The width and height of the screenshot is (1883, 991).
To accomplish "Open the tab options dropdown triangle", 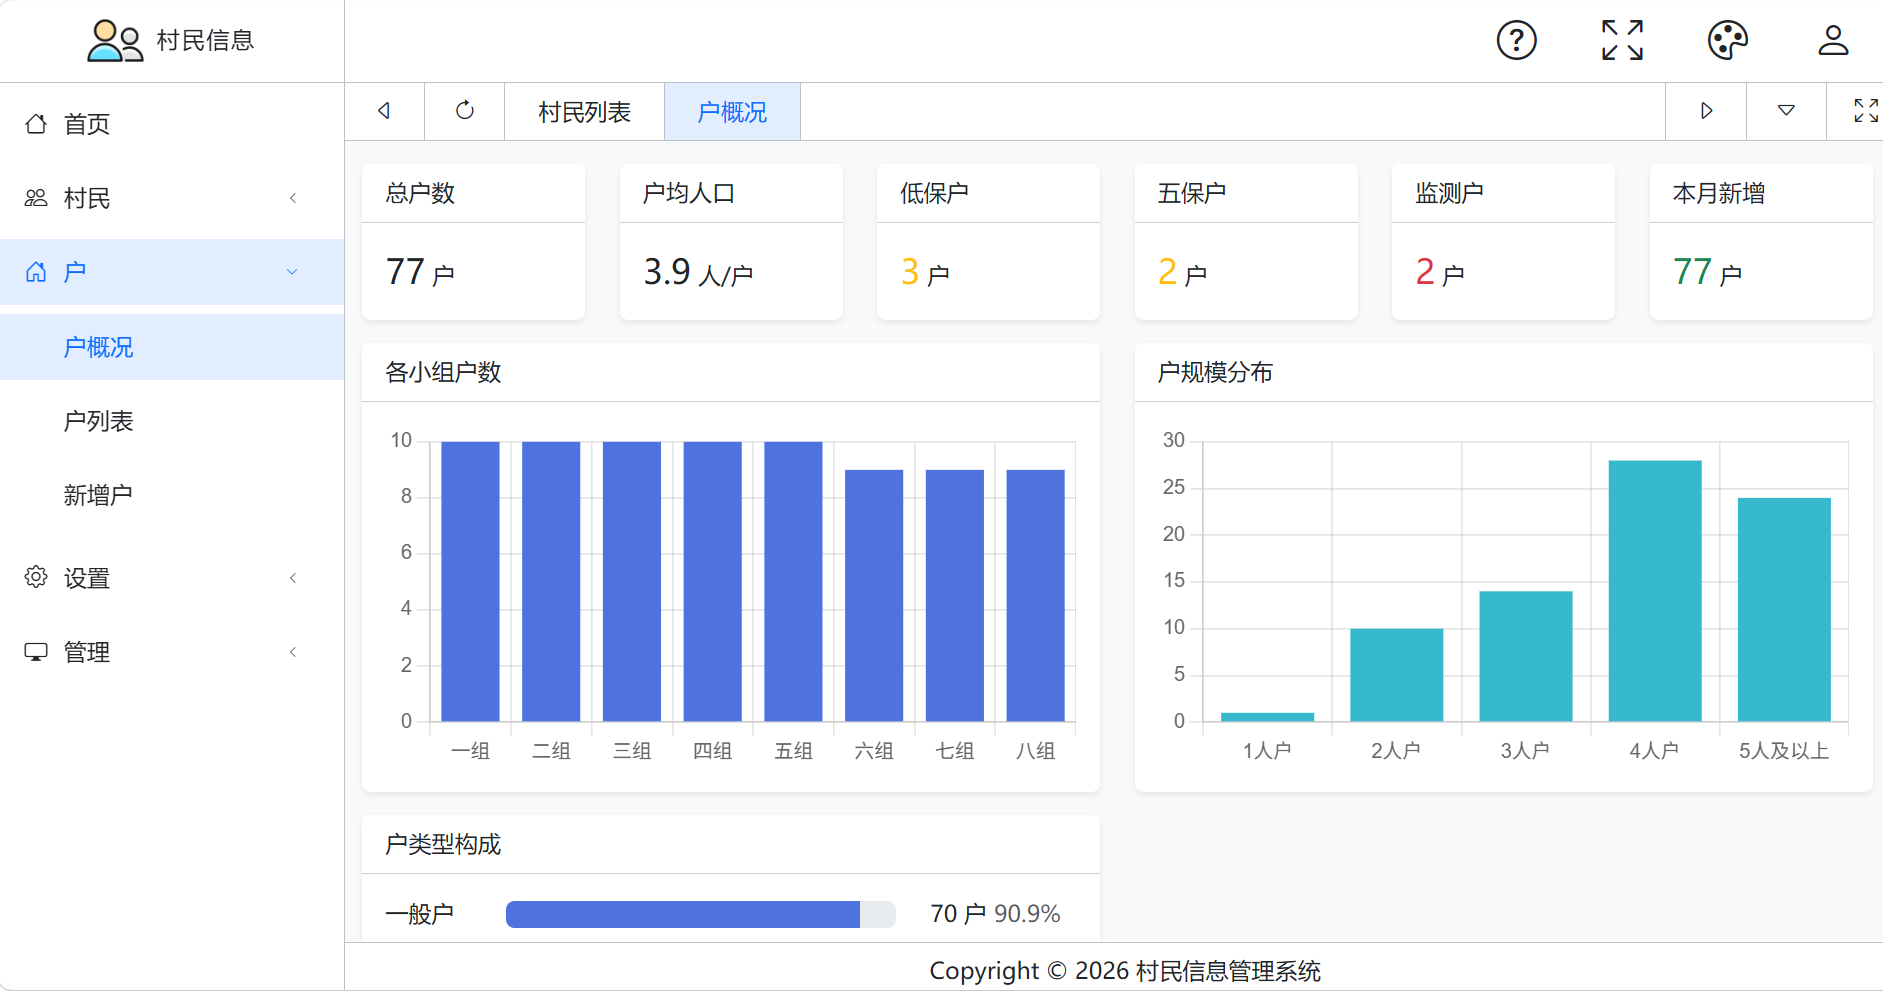I will tap(1786, 111).
